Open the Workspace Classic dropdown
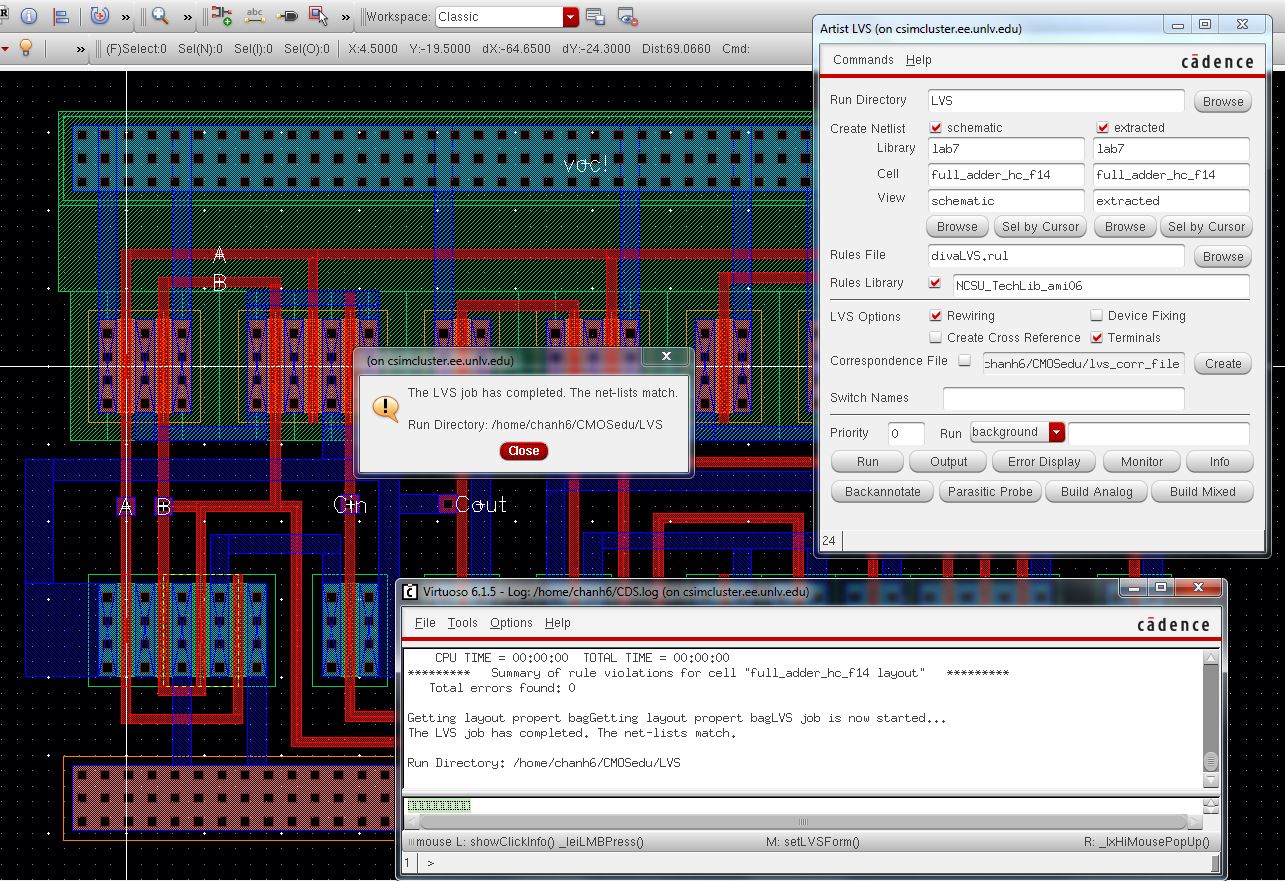1285x881 pixels. point(570,17)
